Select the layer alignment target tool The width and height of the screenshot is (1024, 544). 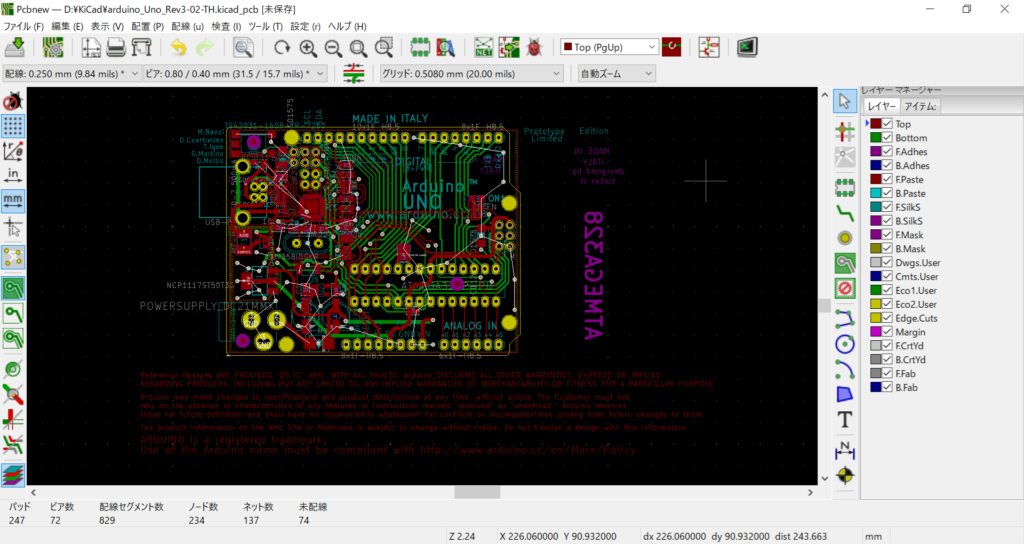[845, 475]
